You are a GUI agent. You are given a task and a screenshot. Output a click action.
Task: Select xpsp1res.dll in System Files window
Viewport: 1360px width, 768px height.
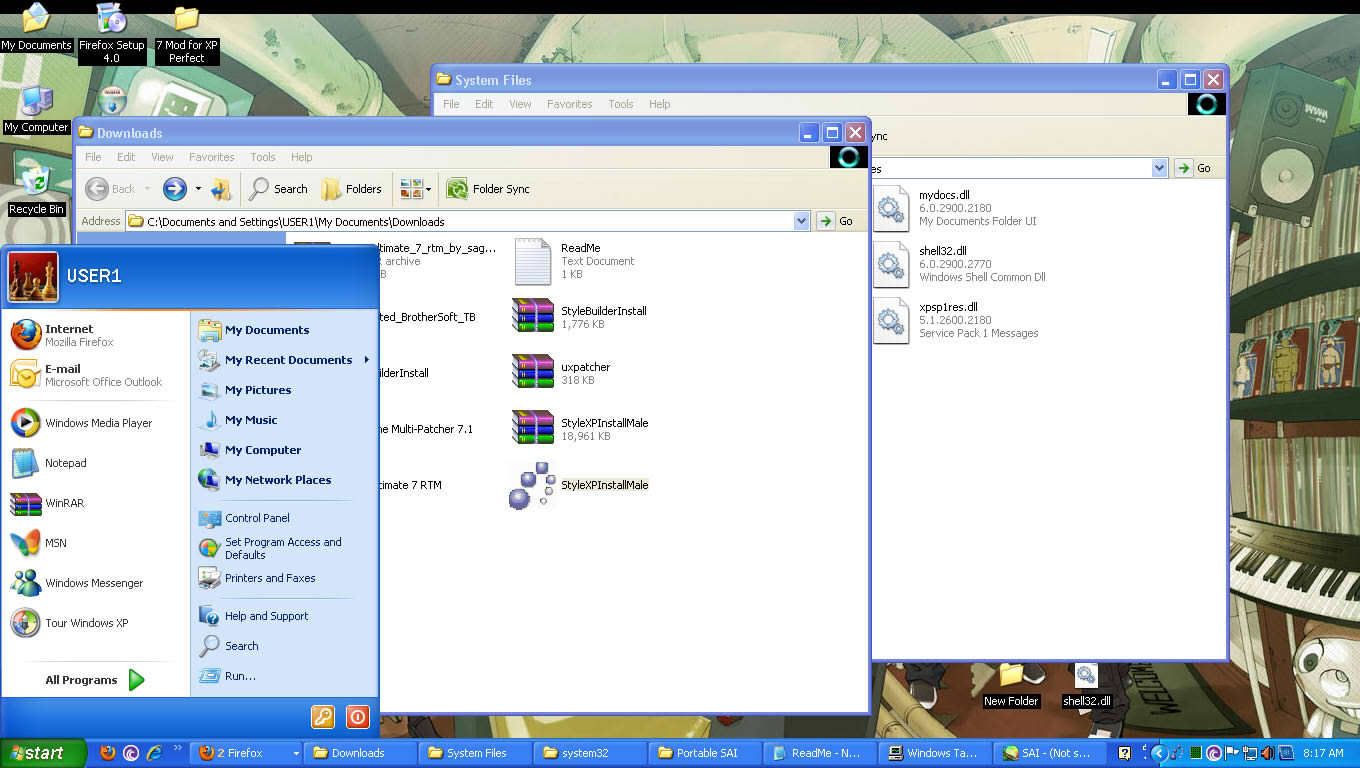click(x=955, y=320)
